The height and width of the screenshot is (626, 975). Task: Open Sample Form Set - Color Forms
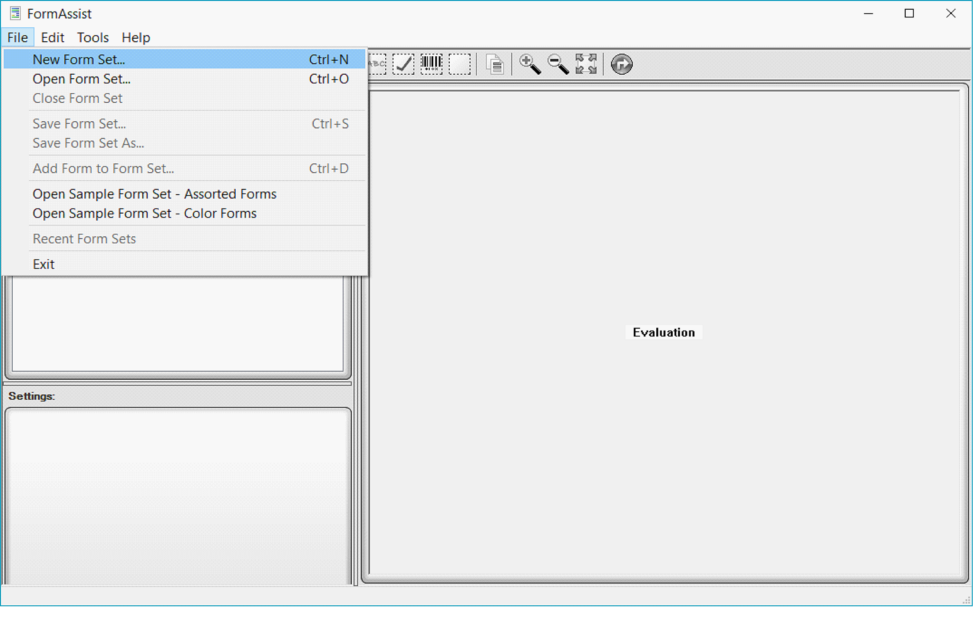[x=144, y=213]
